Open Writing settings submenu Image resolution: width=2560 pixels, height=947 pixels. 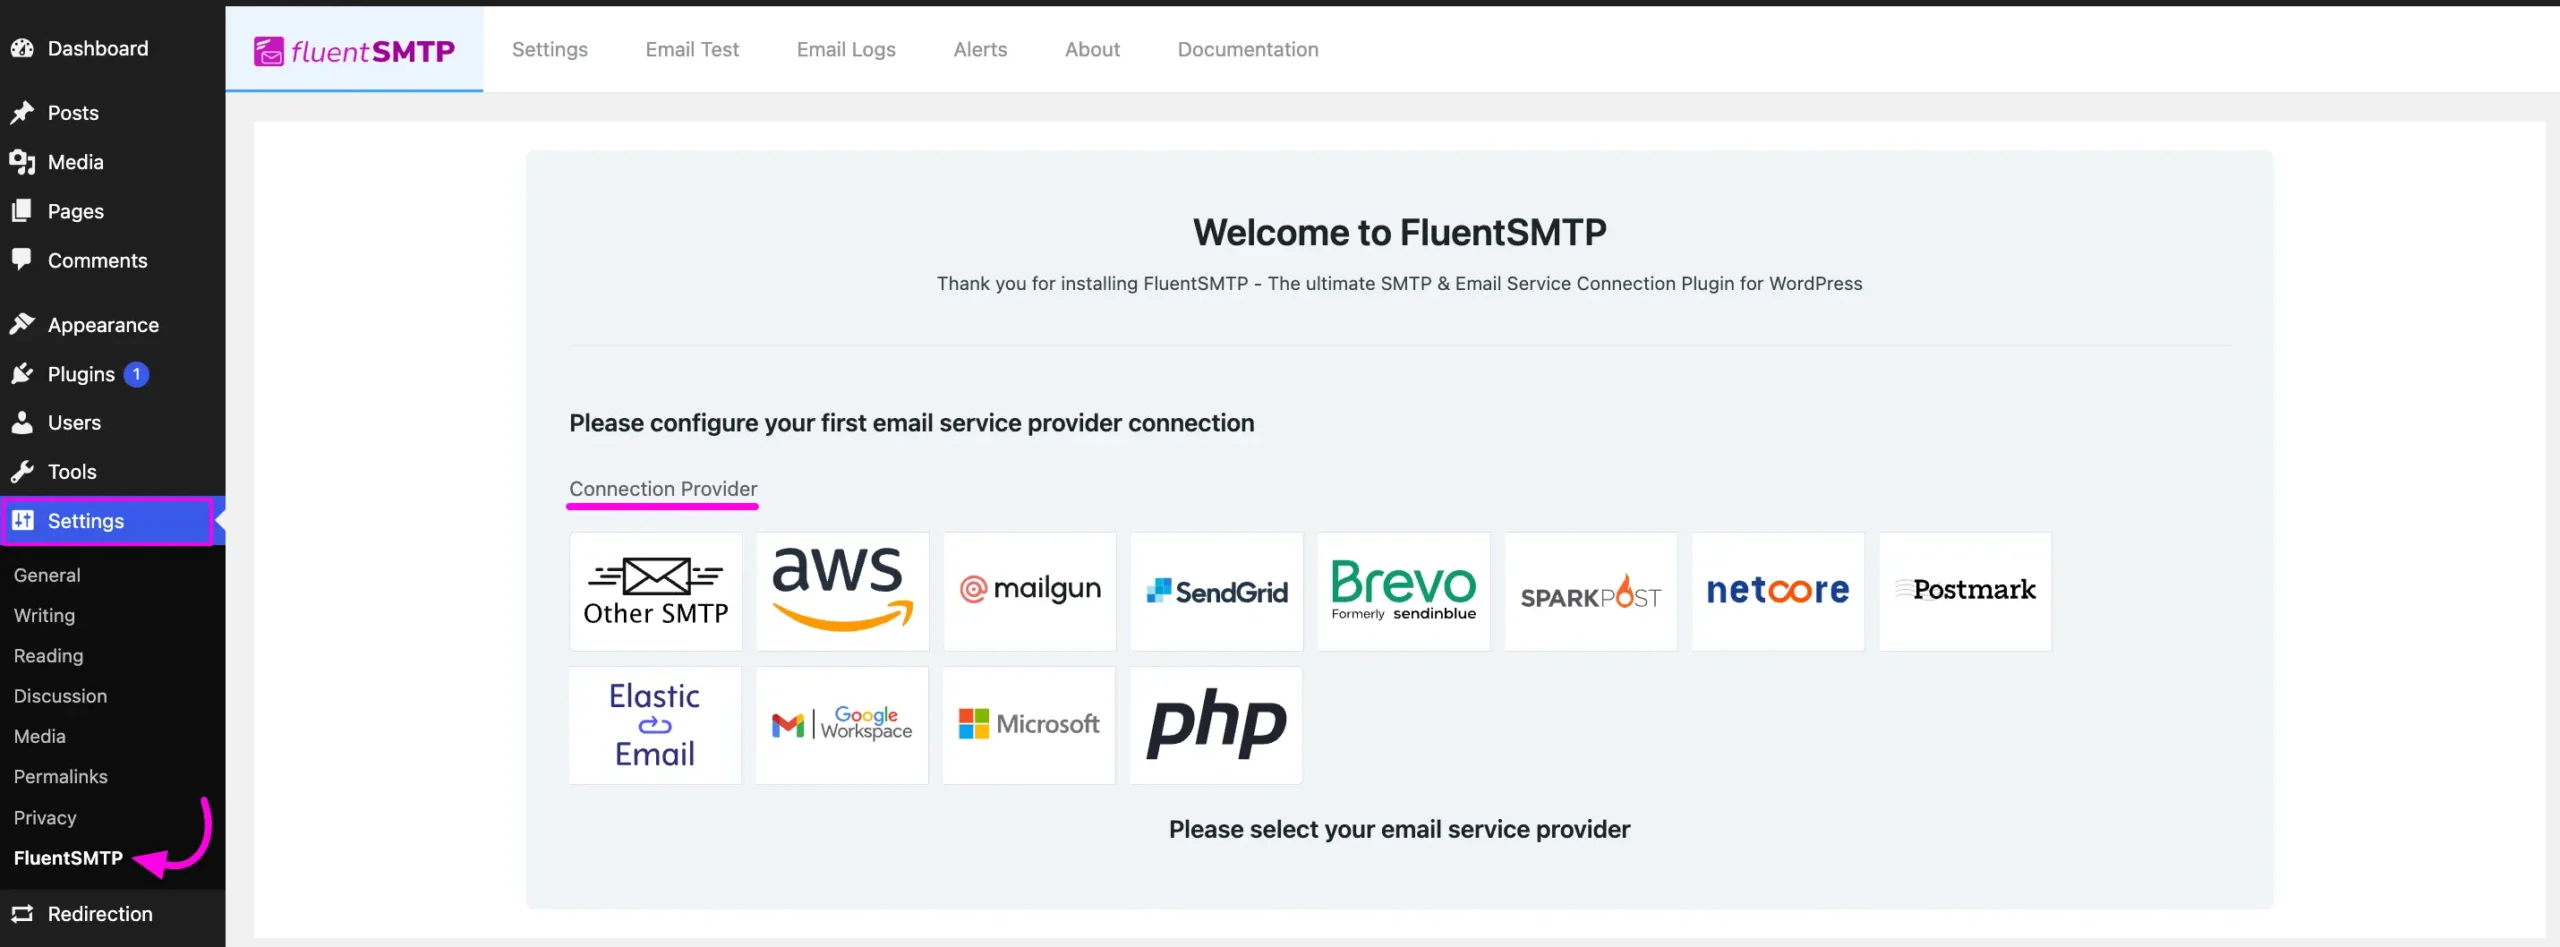[44, 615]
